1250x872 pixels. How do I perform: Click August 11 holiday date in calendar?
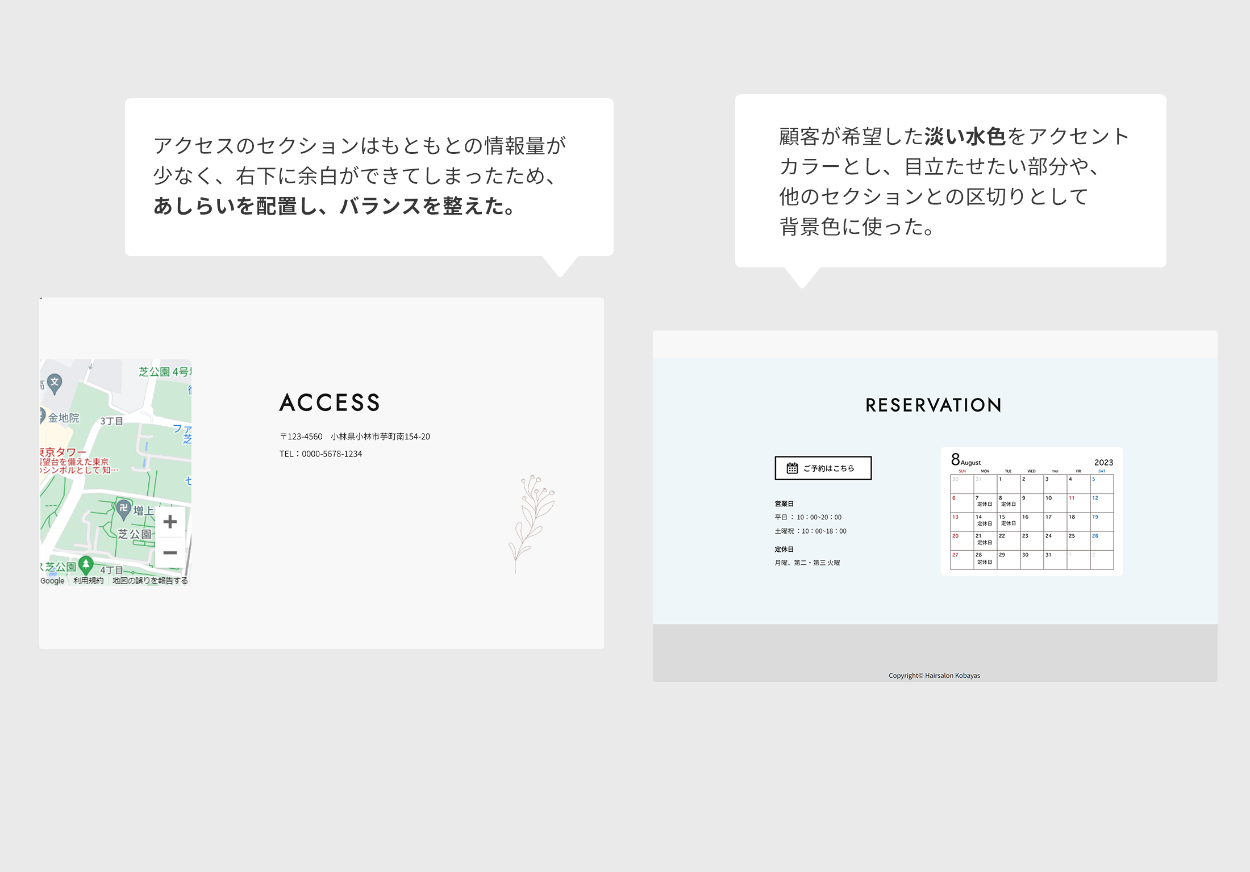tap(1077, 502)
